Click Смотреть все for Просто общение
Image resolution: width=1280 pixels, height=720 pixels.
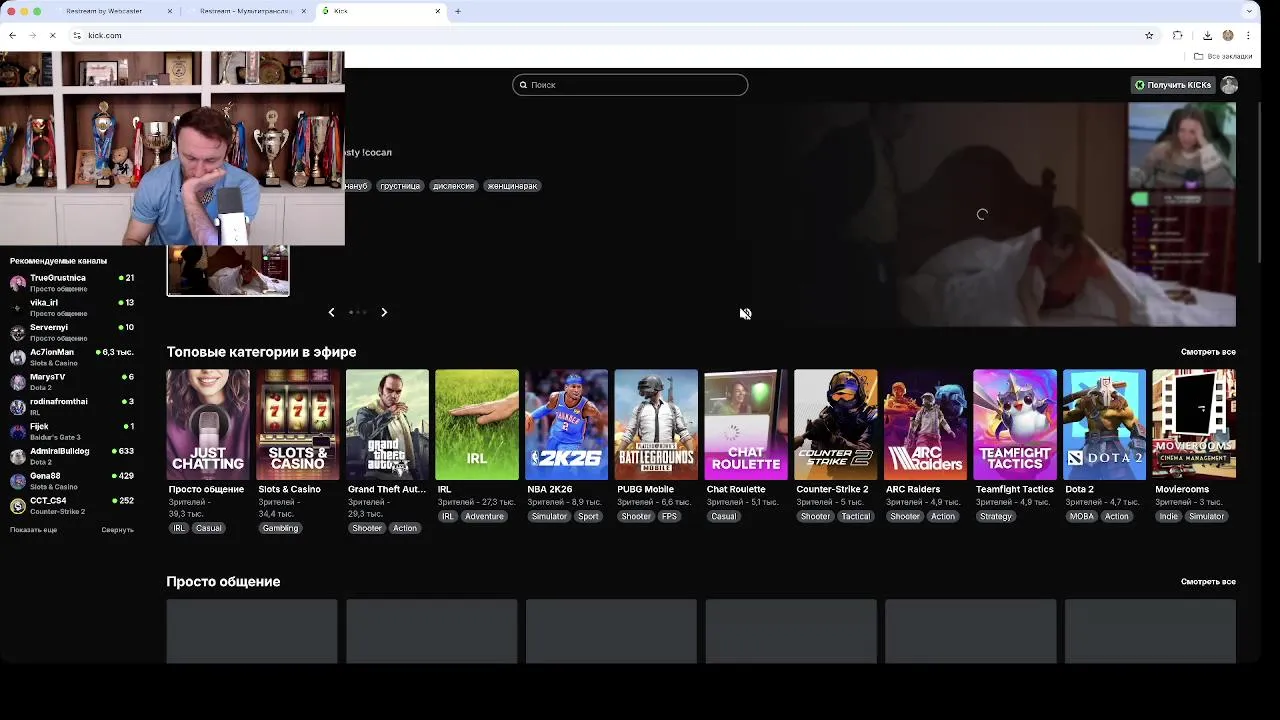click(1208, 581)
